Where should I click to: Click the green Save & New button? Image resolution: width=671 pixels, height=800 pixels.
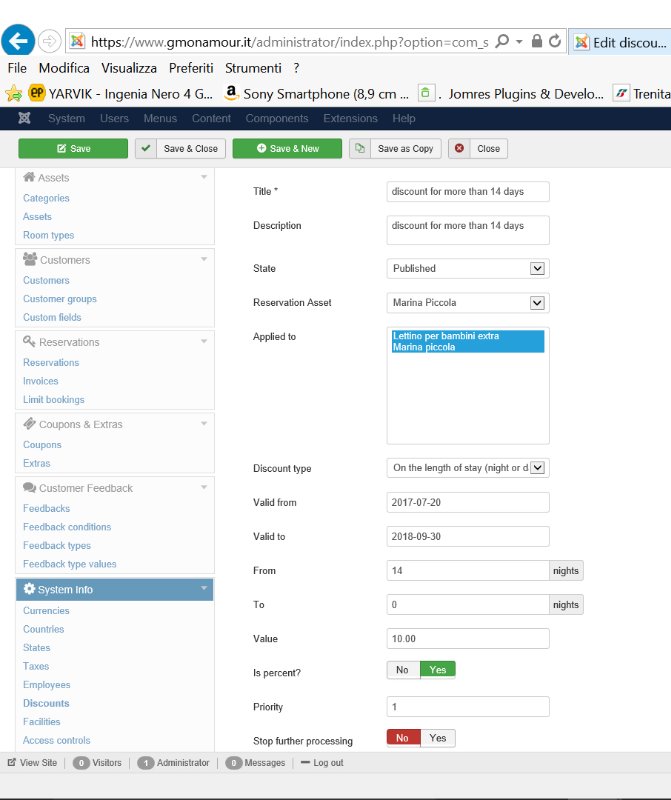286,148
